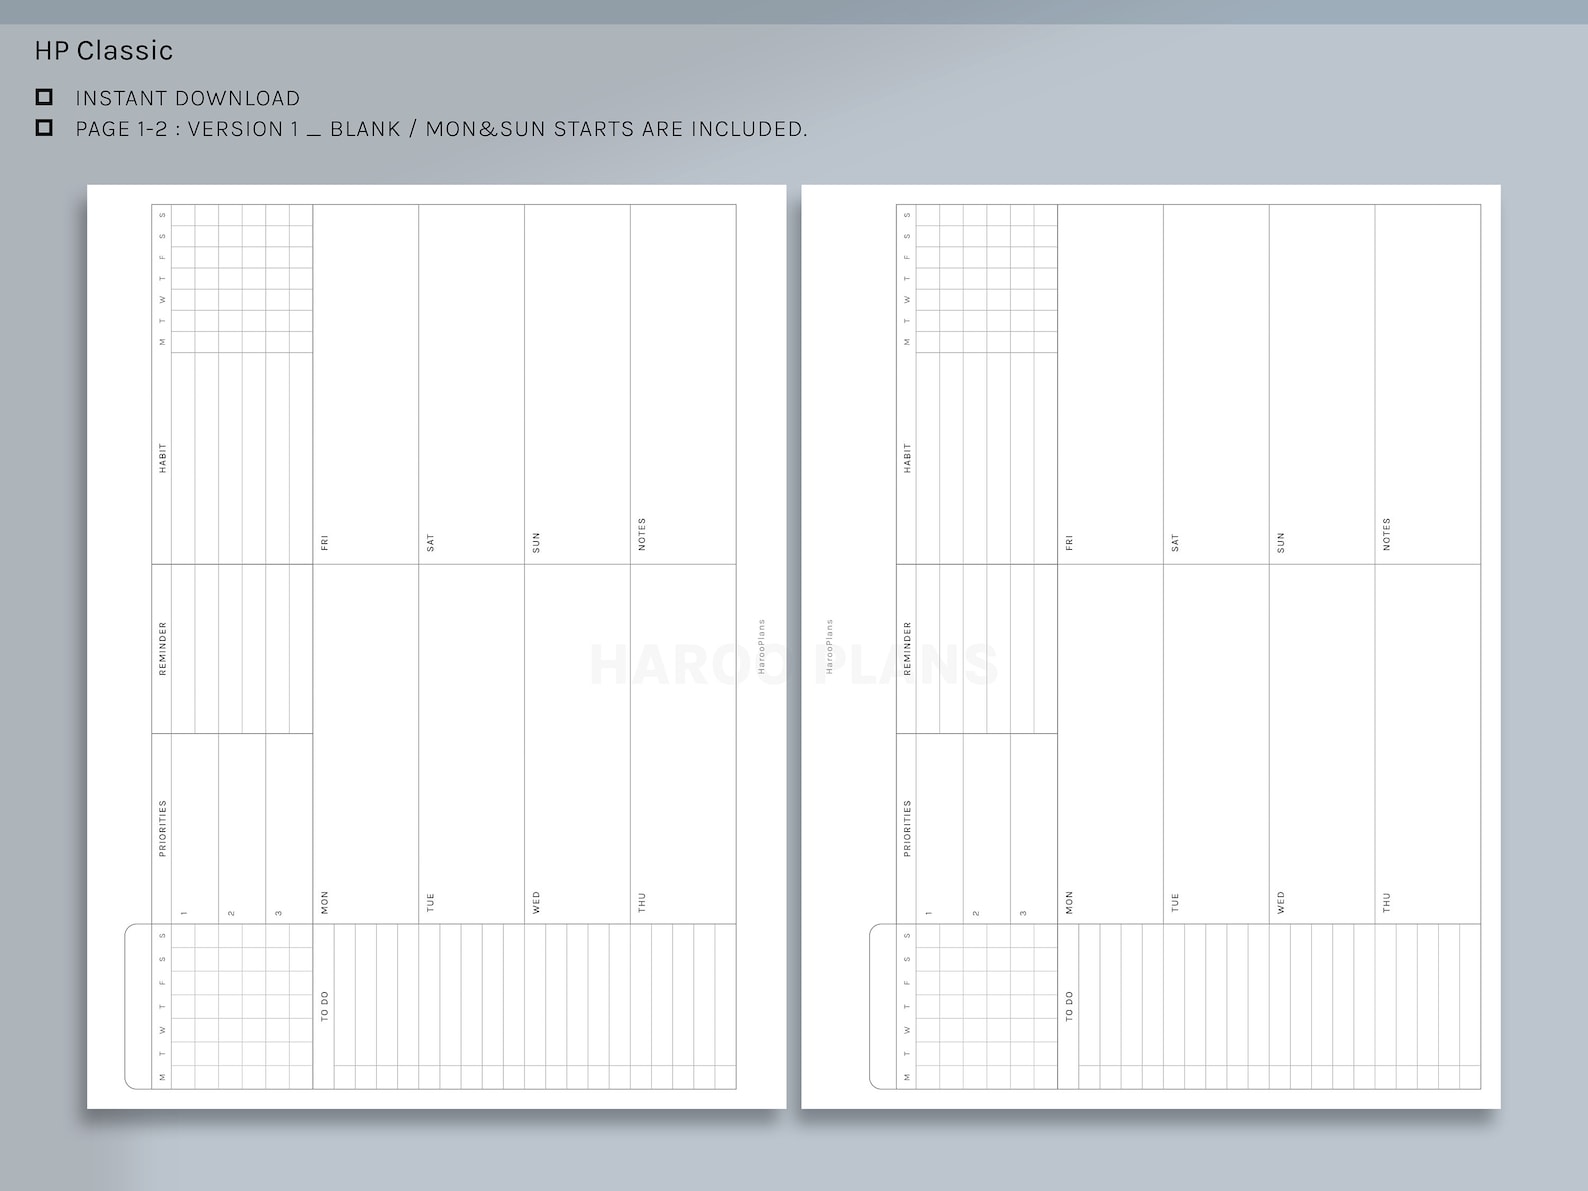This screenshot has width=1588, height=1191.
Task: Click the FRI column label on left page
Action: click(324, 543)
